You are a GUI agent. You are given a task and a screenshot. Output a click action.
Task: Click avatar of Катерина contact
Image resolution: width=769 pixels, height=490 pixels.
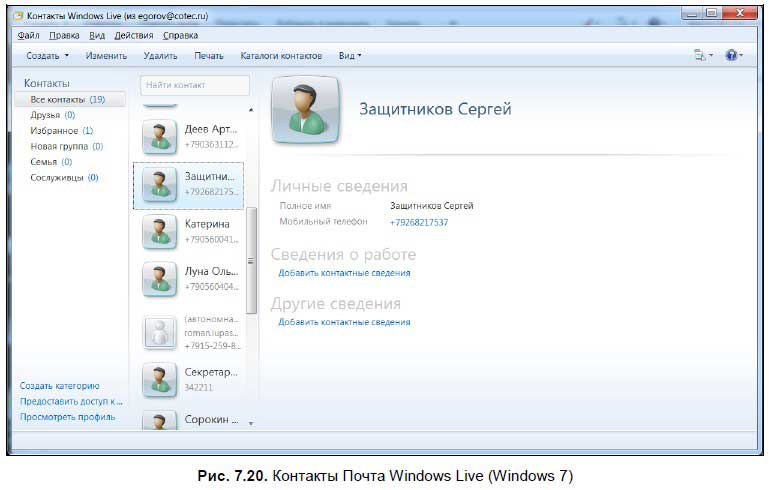point(159,232)
